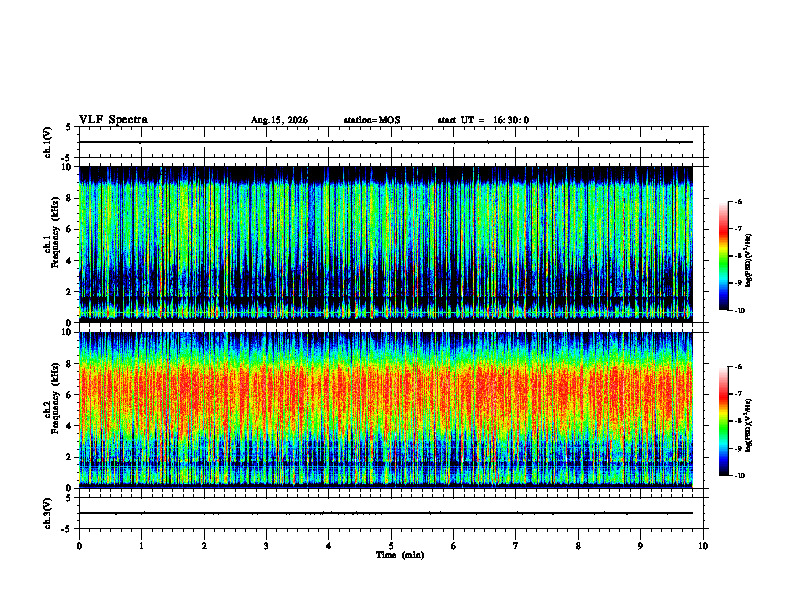Click time axis tick label "3"
Image resolution: width=792 pixels, height=612 pixels.
click(266, 546)
